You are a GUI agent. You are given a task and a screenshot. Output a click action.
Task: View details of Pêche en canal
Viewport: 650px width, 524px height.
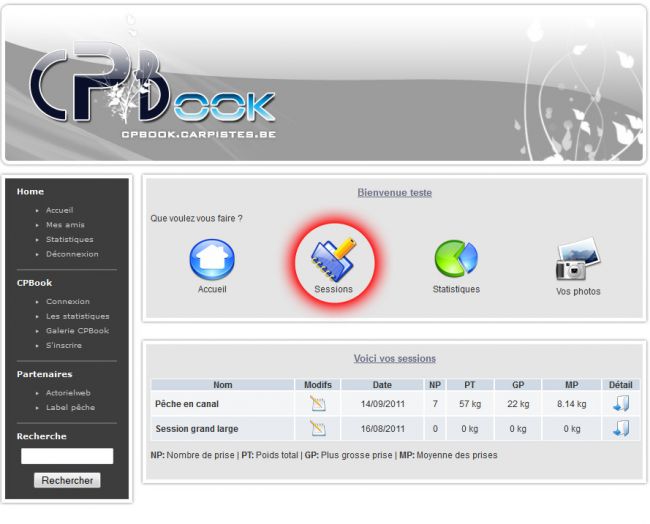pos(621,403)
